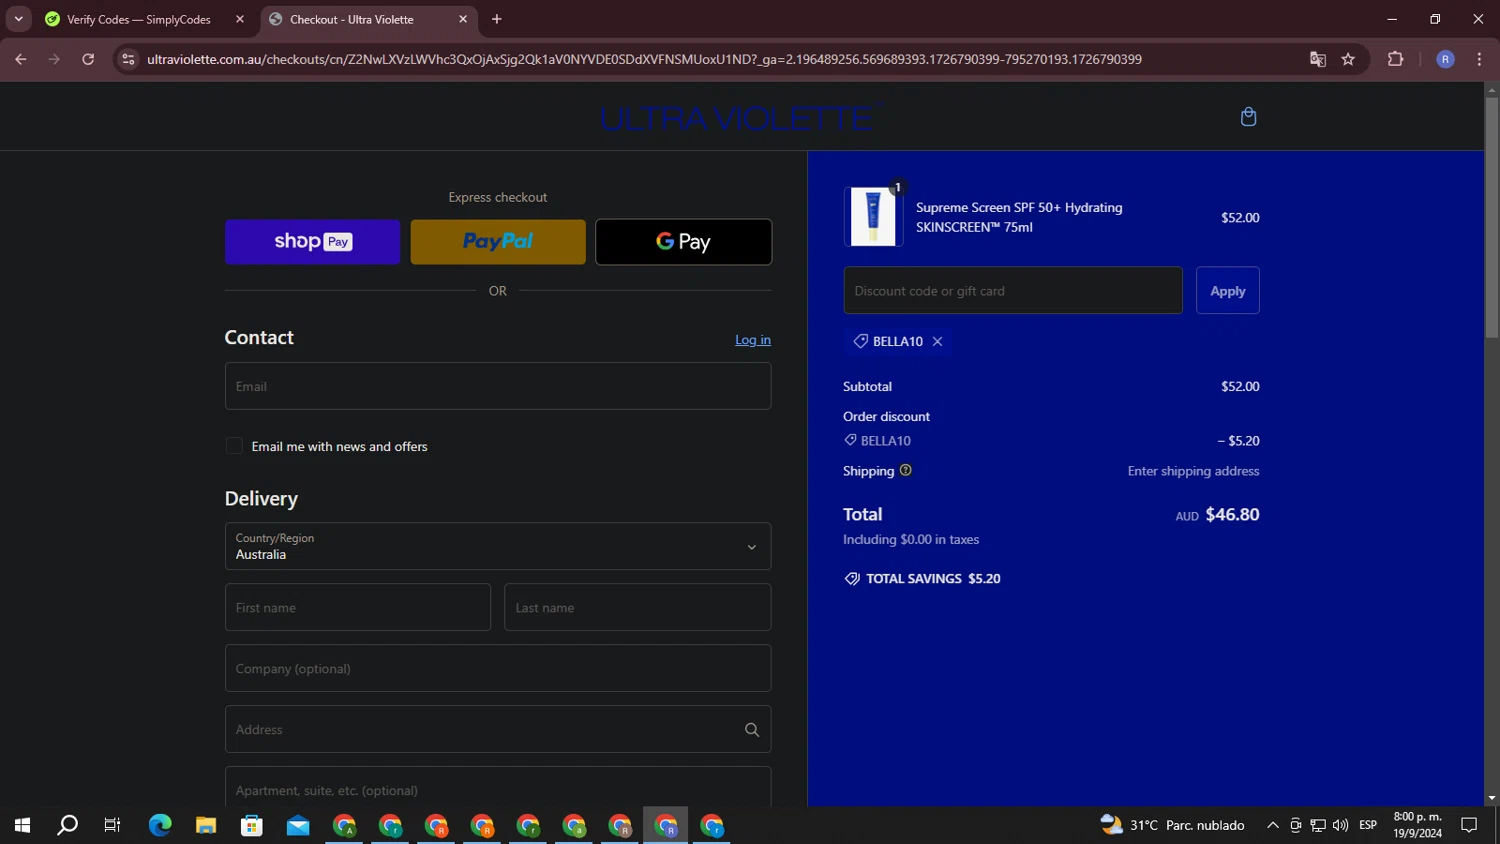Click the address search magnifier icon
Screen dimensions: 1500x844
(x=752, y=730)
